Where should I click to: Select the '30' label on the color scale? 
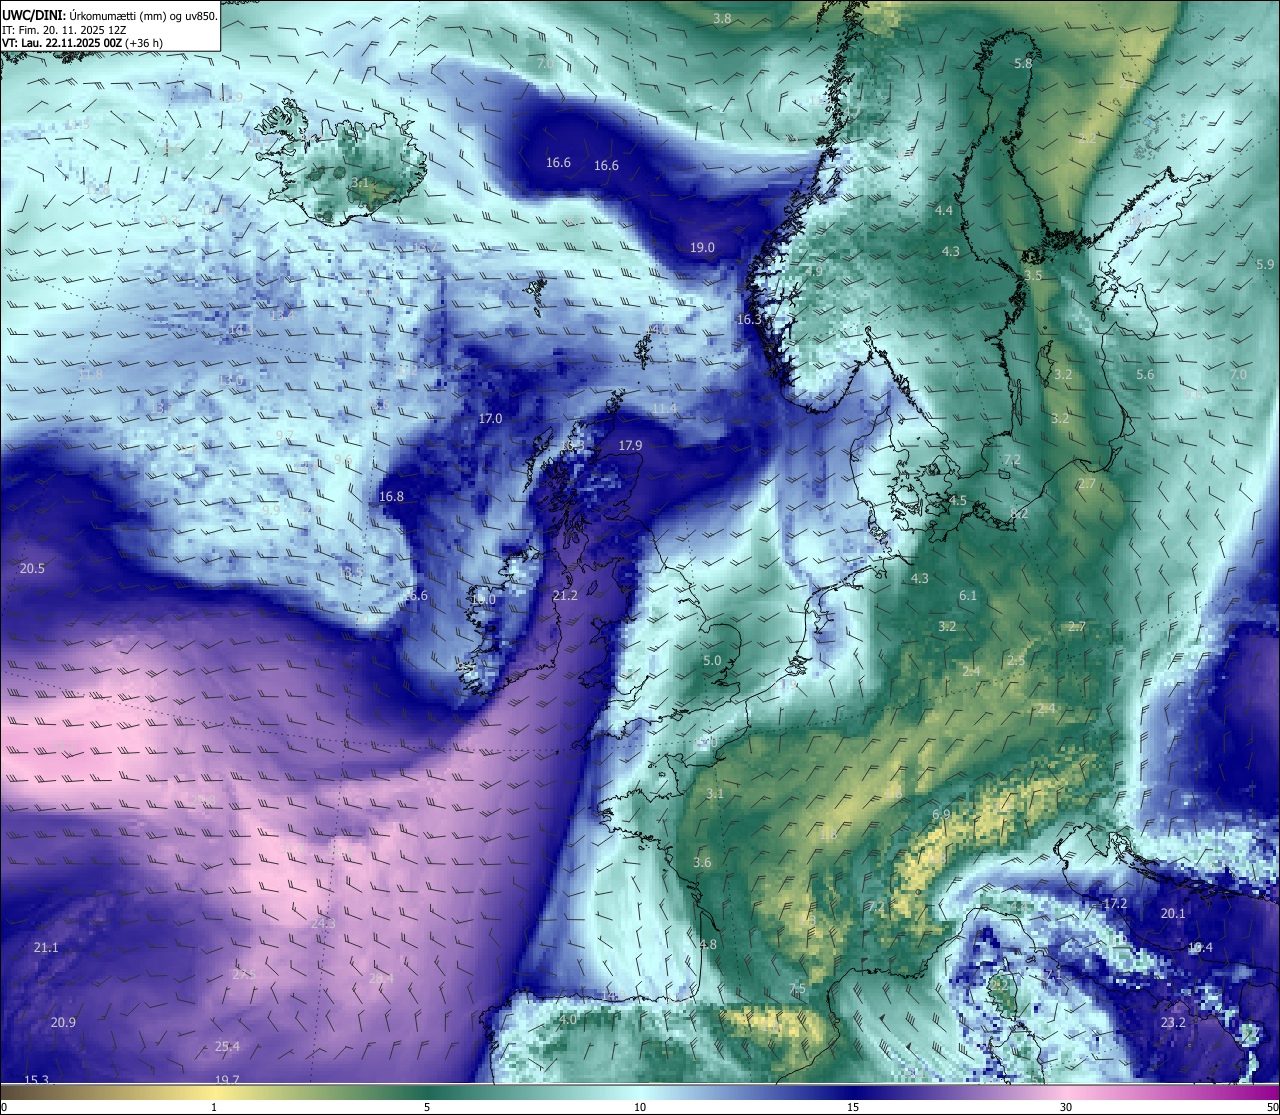pos(1066,1107)
